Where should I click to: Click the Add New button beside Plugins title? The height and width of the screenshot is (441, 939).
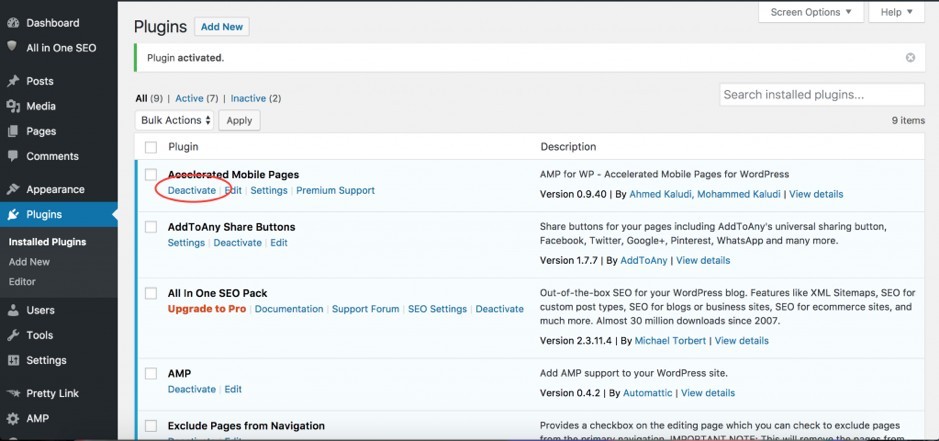tap(222, 27)
